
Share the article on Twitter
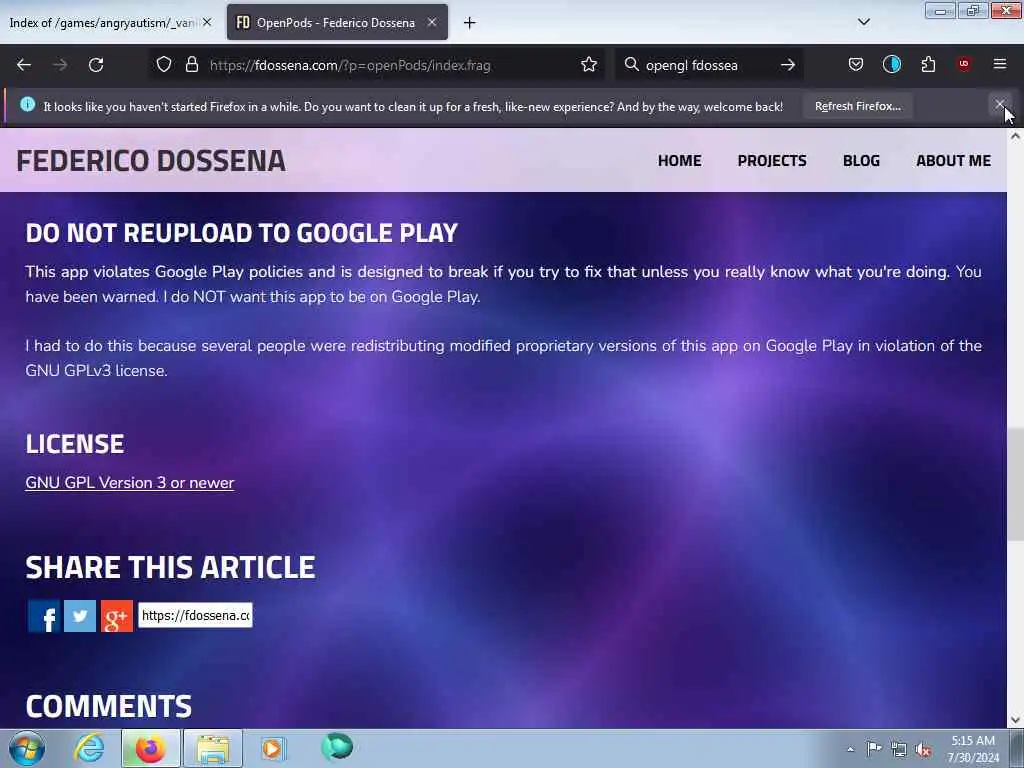coord(80,616)
